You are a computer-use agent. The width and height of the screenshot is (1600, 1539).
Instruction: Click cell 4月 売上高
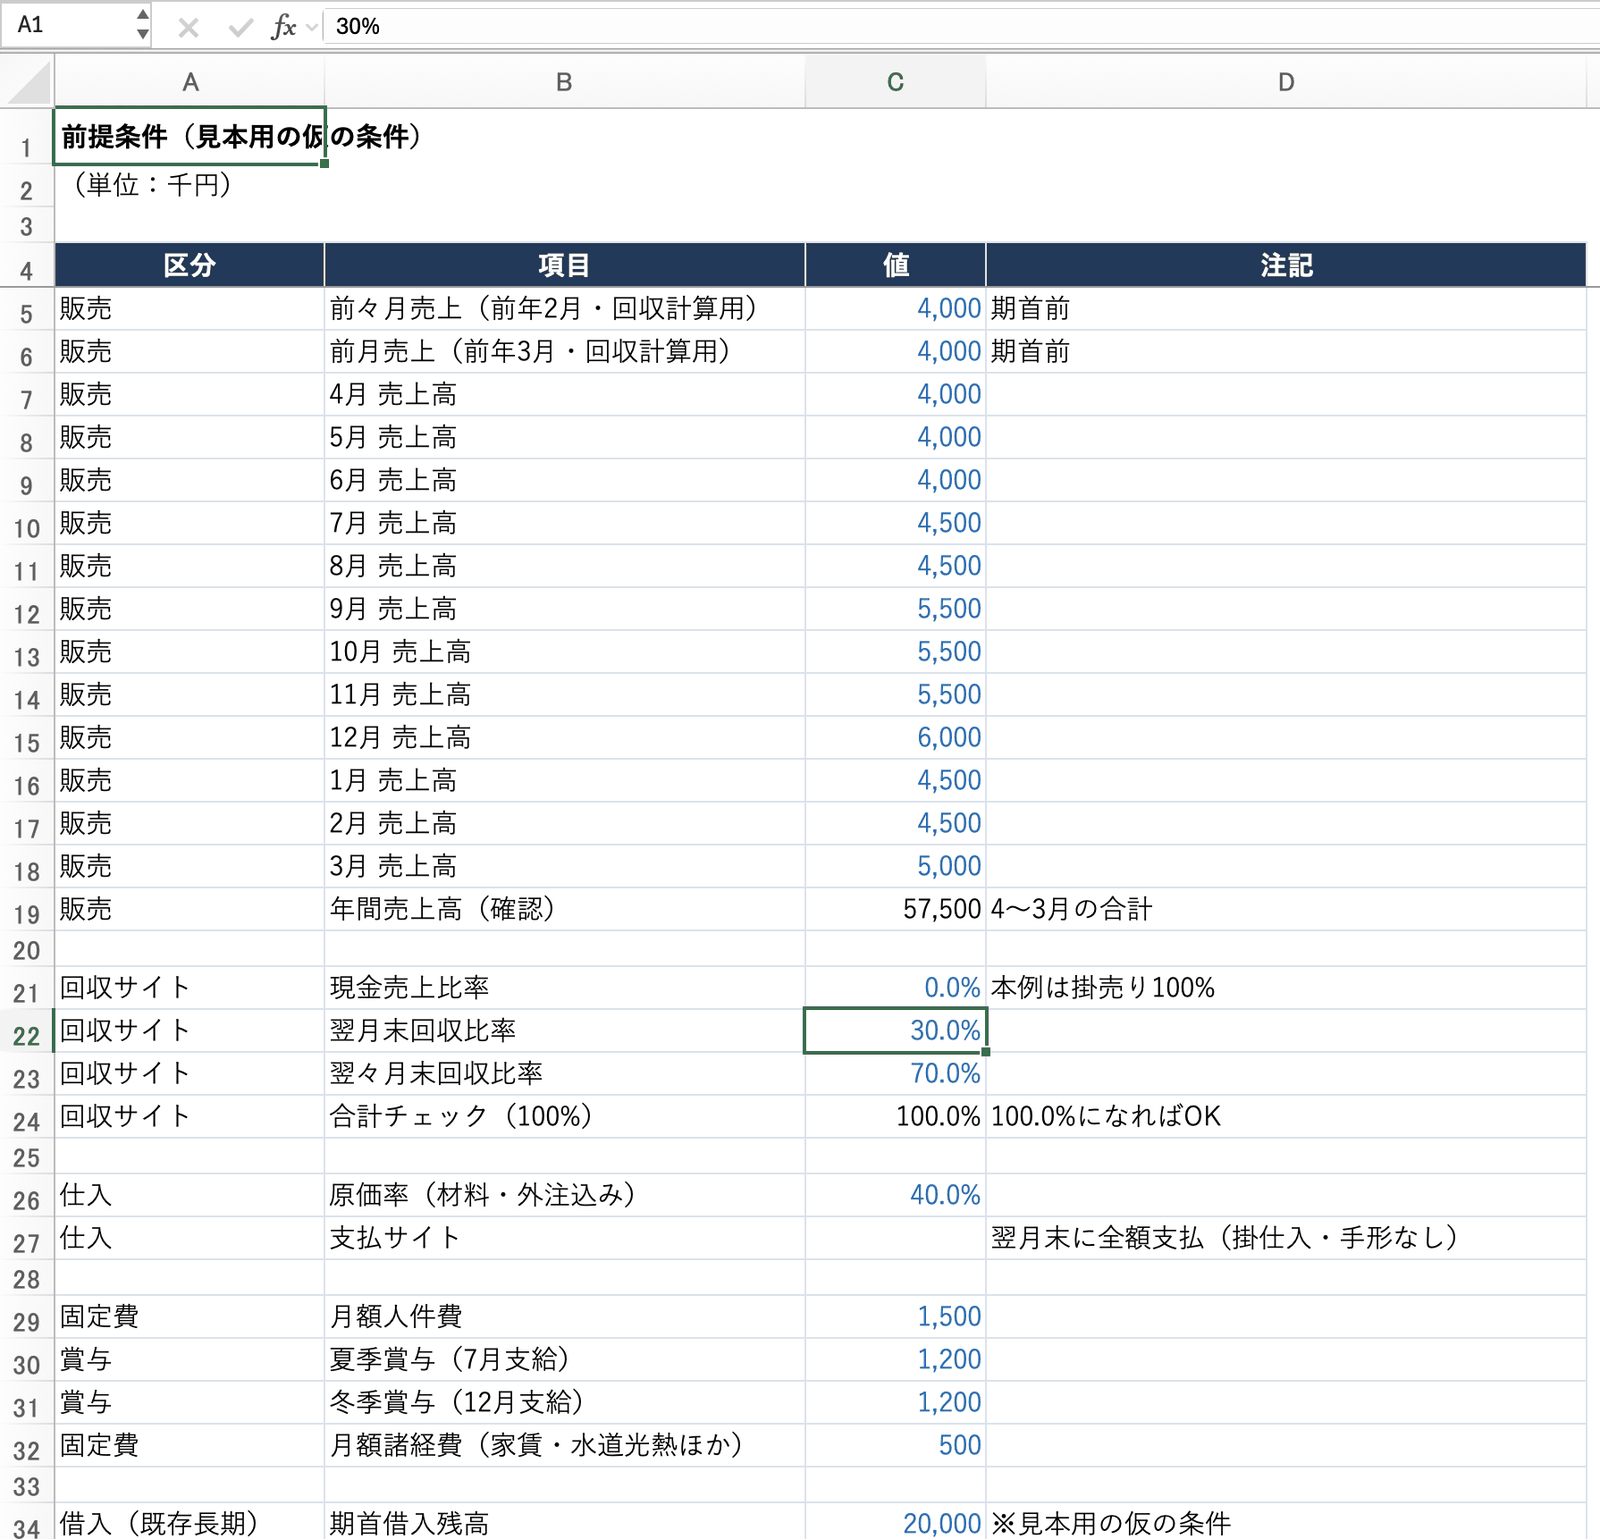[564, 395]
